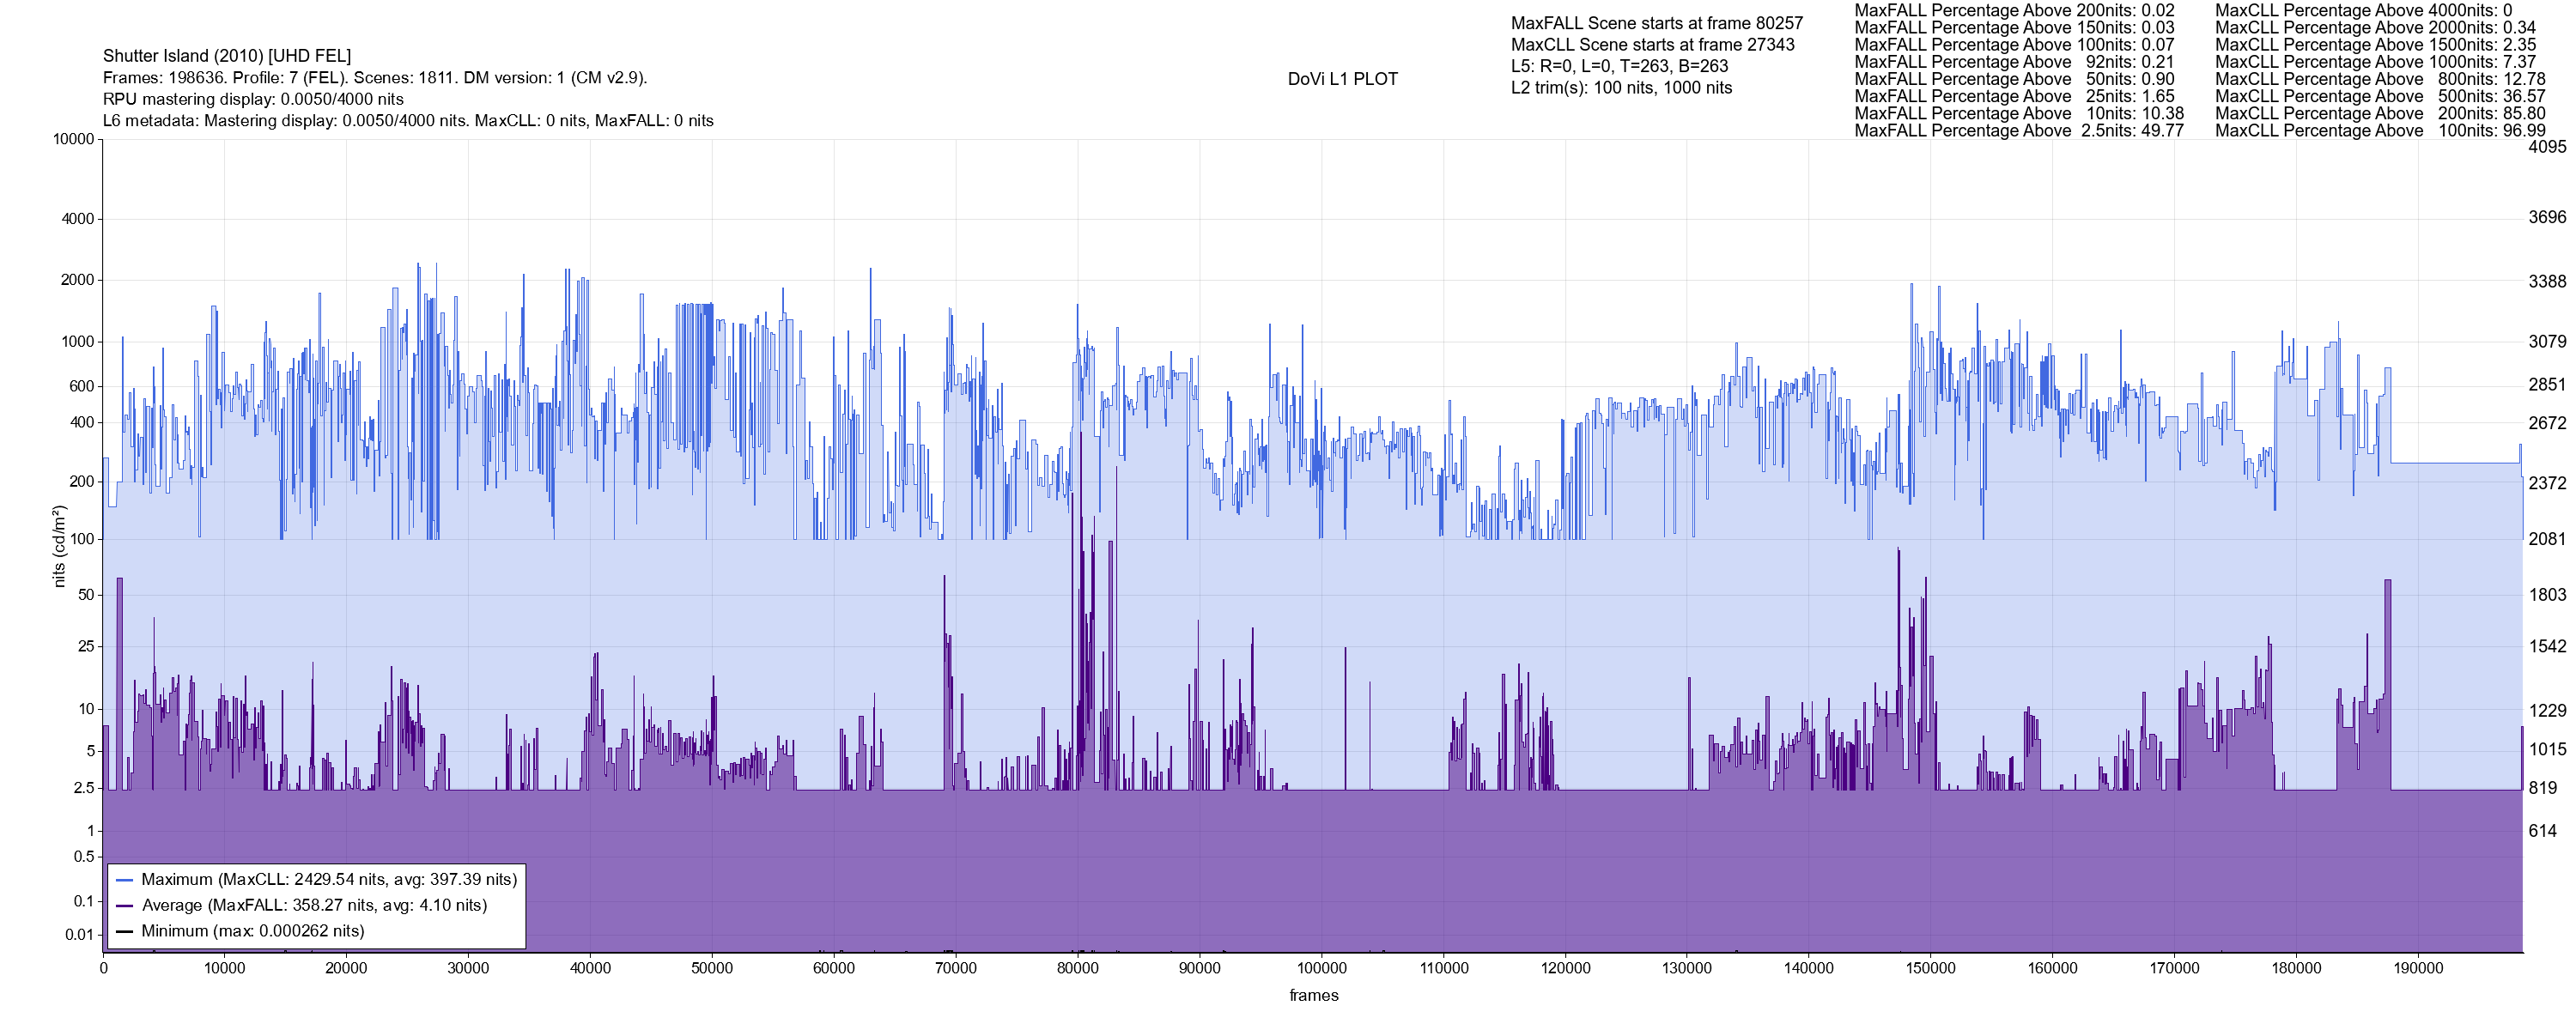
Task: Click the 'MaxCLL Percentage Above 1000nits: 7.37' line
Action: 2375,62
